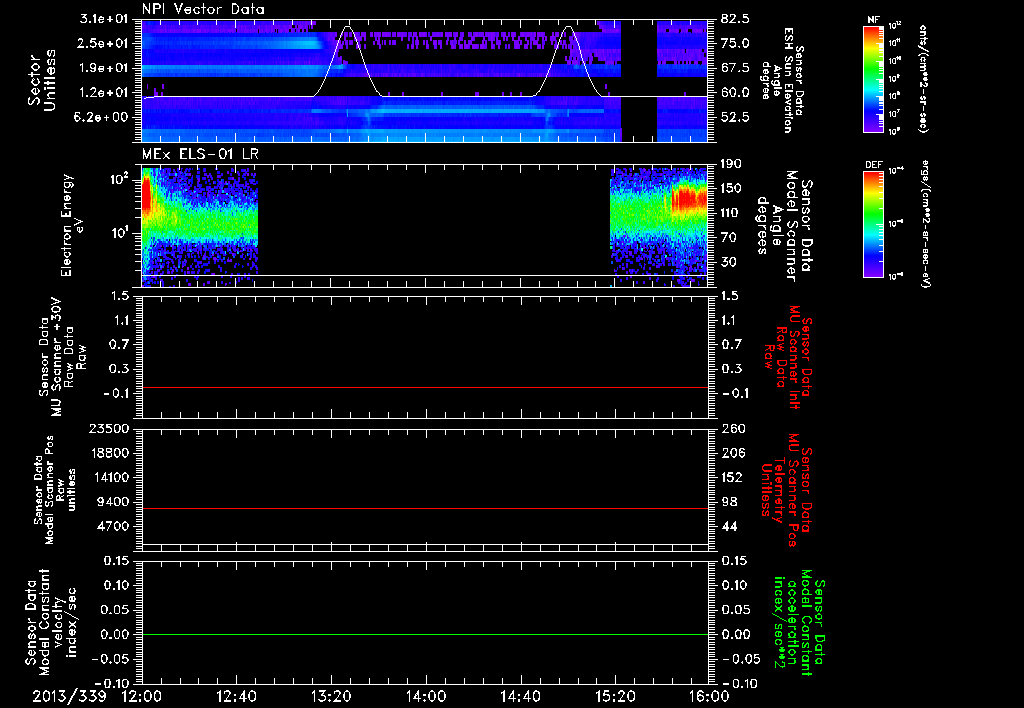Click the NF color scale bar

pos(873,79)
